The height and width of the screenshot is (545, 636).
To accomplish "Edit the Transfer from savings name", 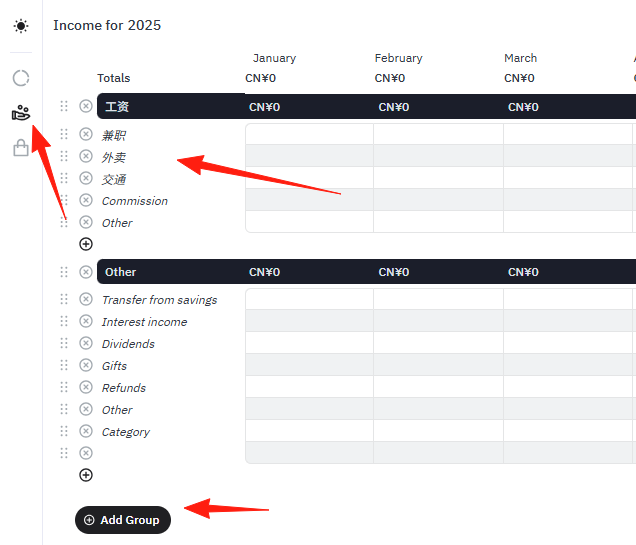I will pyautogui.click(x=159, y=300).
